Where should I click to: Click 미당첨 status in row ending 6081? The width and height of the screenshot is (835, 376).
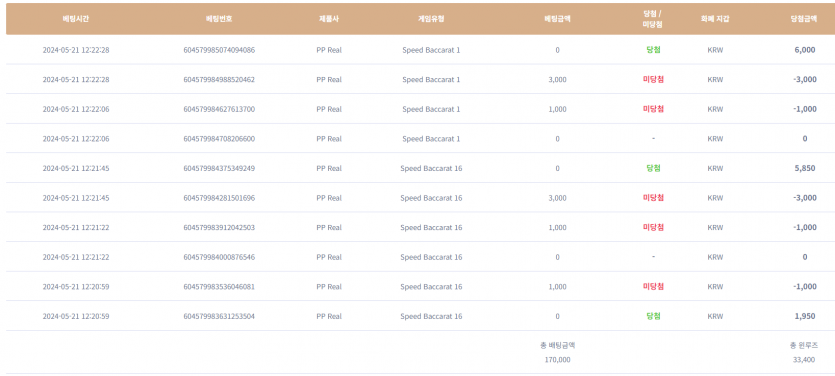coord(653,287)
